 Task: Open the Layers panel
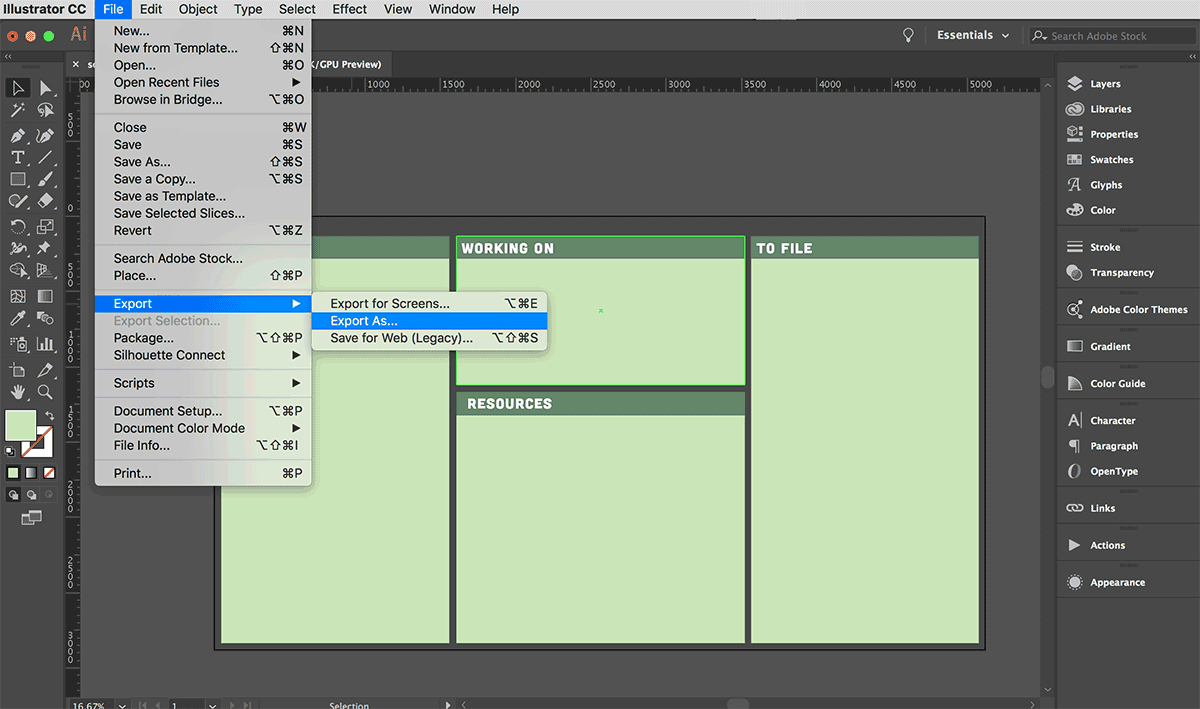(1104, 84)
